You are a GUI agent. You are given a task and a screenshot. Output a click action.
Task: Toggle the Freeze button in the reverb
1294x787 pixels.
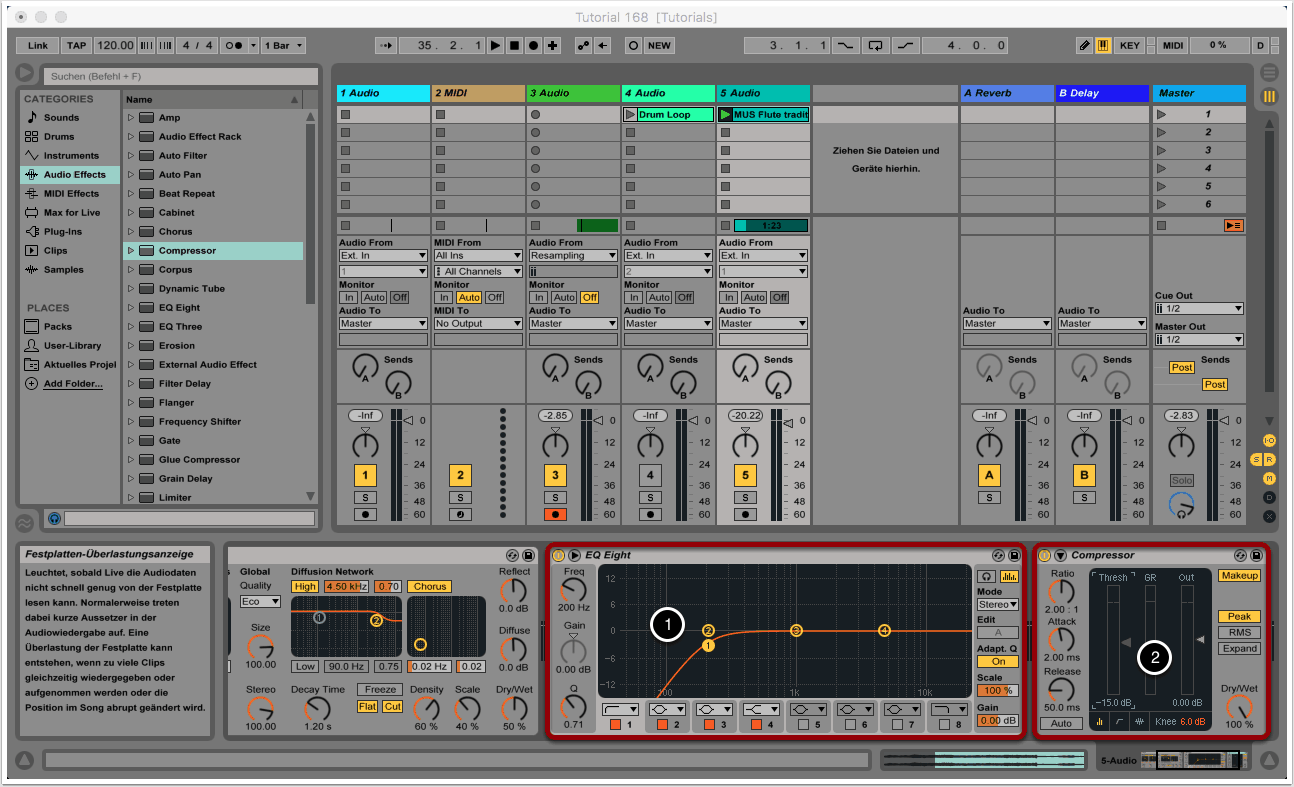click(x=380, y=690)
